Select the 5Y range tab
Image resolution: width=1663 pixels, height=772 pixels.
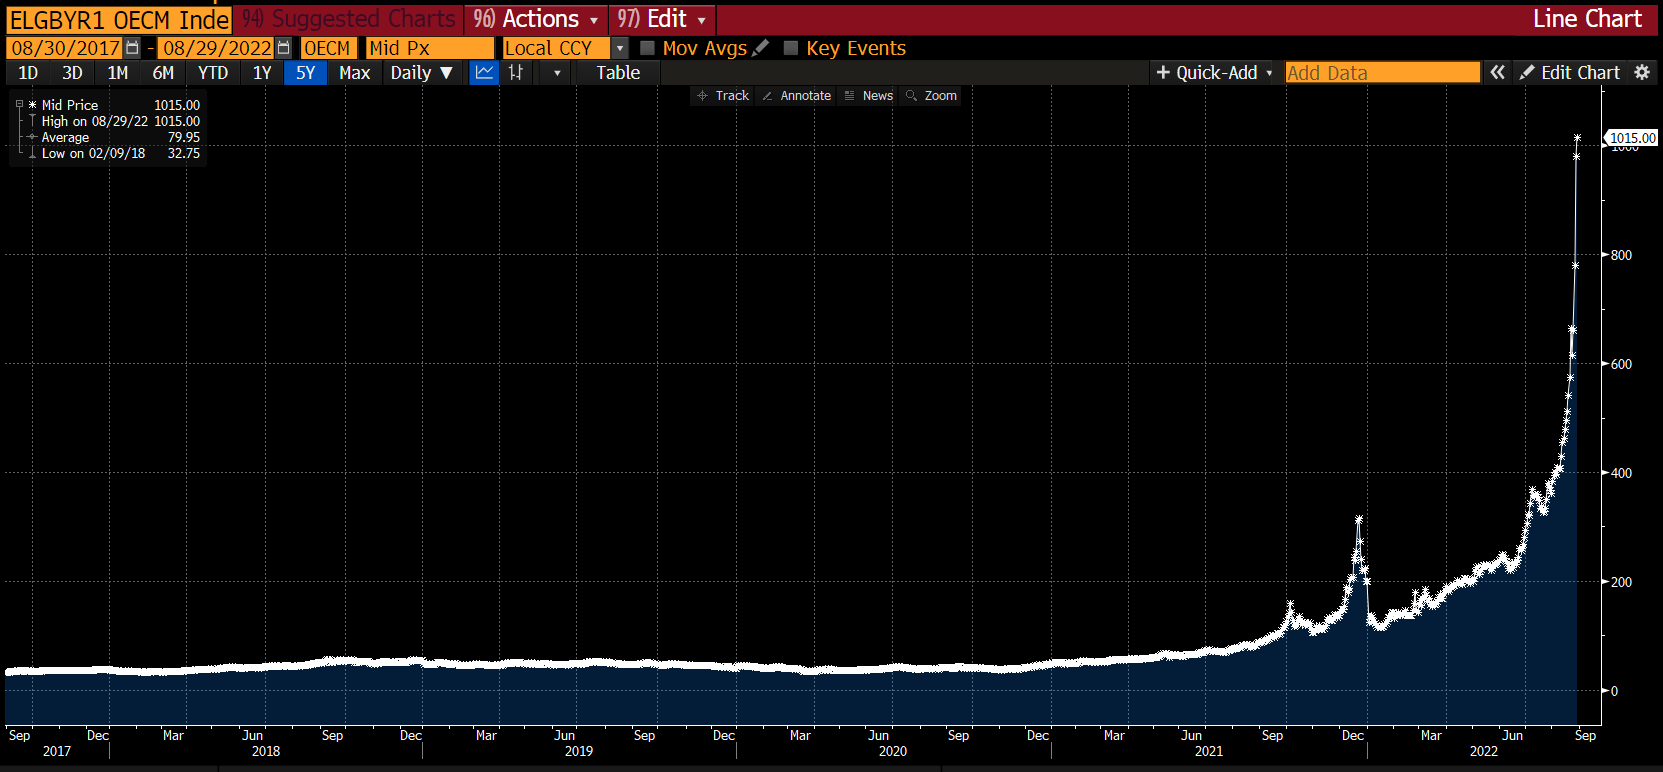point(305,73)
